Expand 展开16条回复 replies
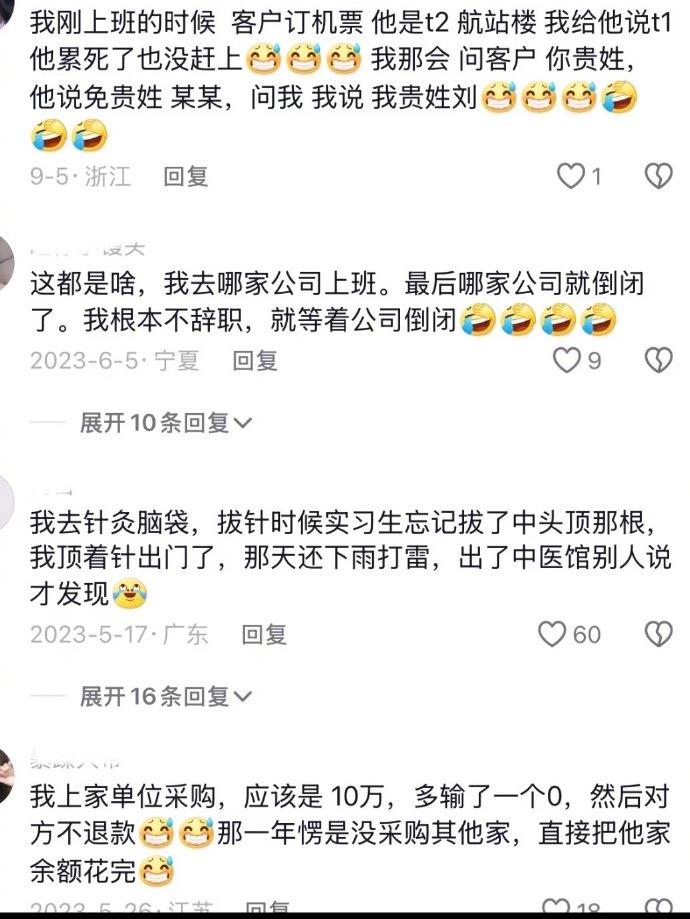690x919 pixels. pos(166,696)
